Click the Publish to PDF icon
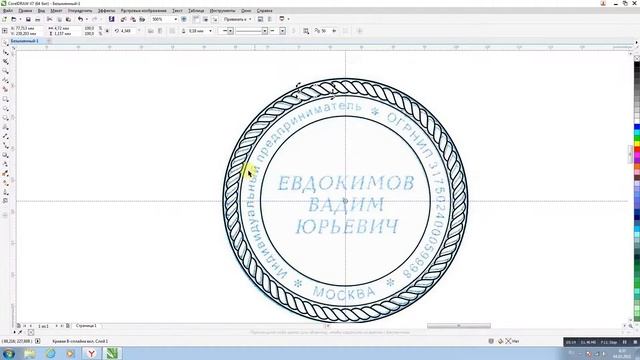Image resolution: width=640 pixels, height=360 pixels. (x=142, y=19)
